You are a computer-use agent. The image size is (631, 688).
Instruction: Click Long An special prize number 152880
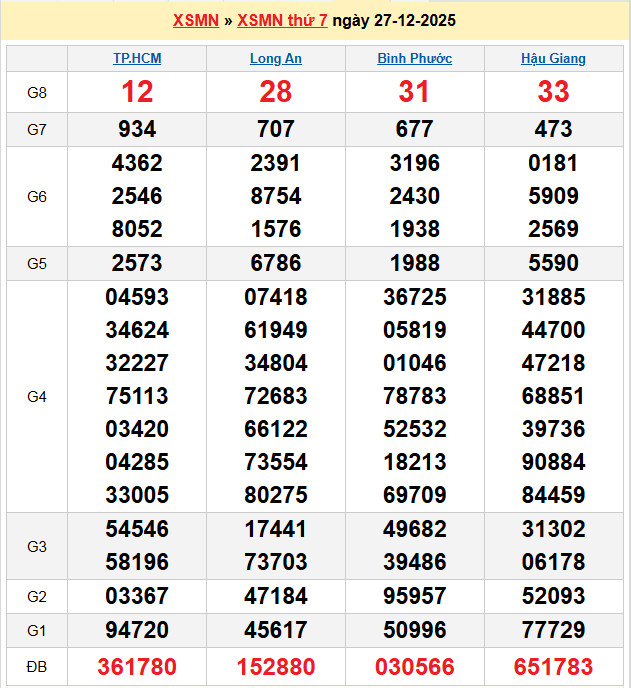276,667
